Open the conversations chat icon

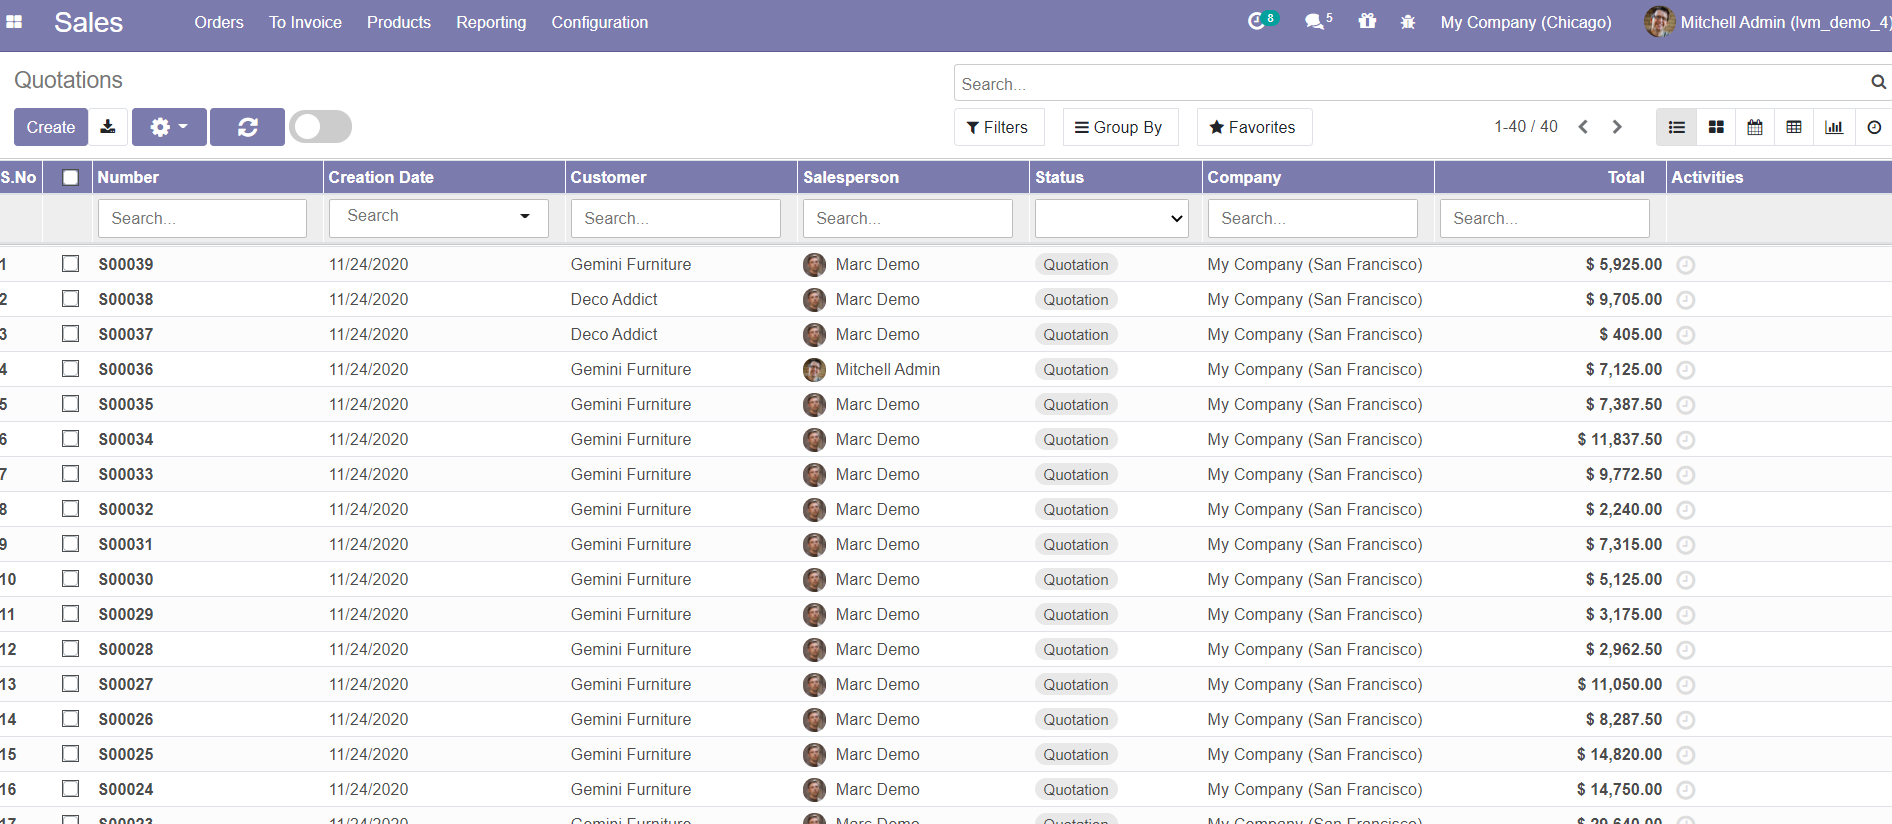pos(1315,22)
